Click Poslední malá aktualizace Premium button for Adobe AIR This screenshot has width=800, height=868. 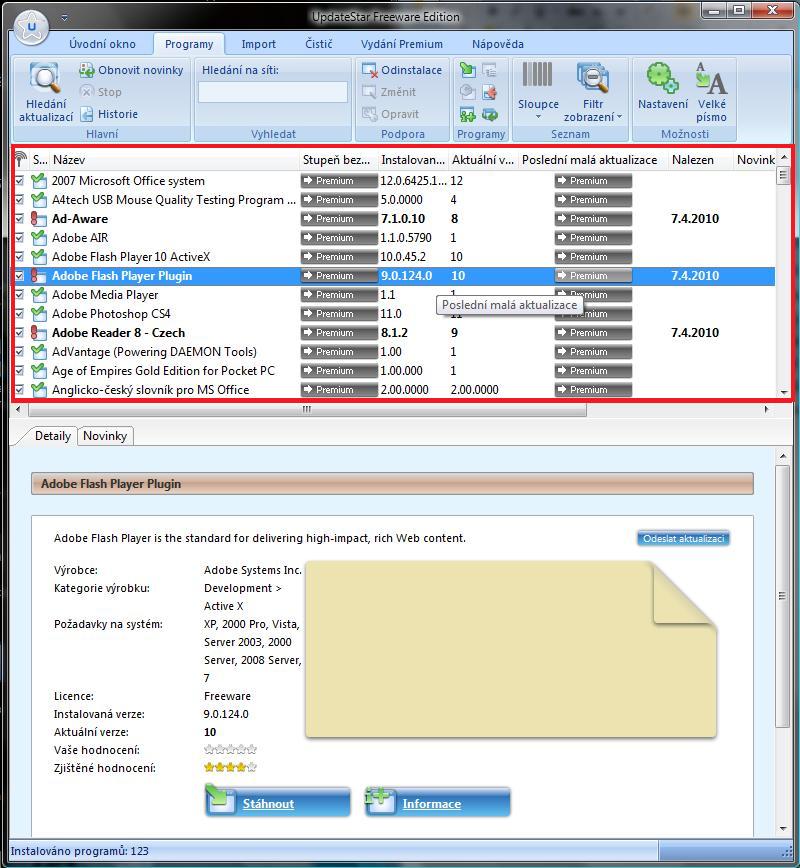click(x=593, y=237)
